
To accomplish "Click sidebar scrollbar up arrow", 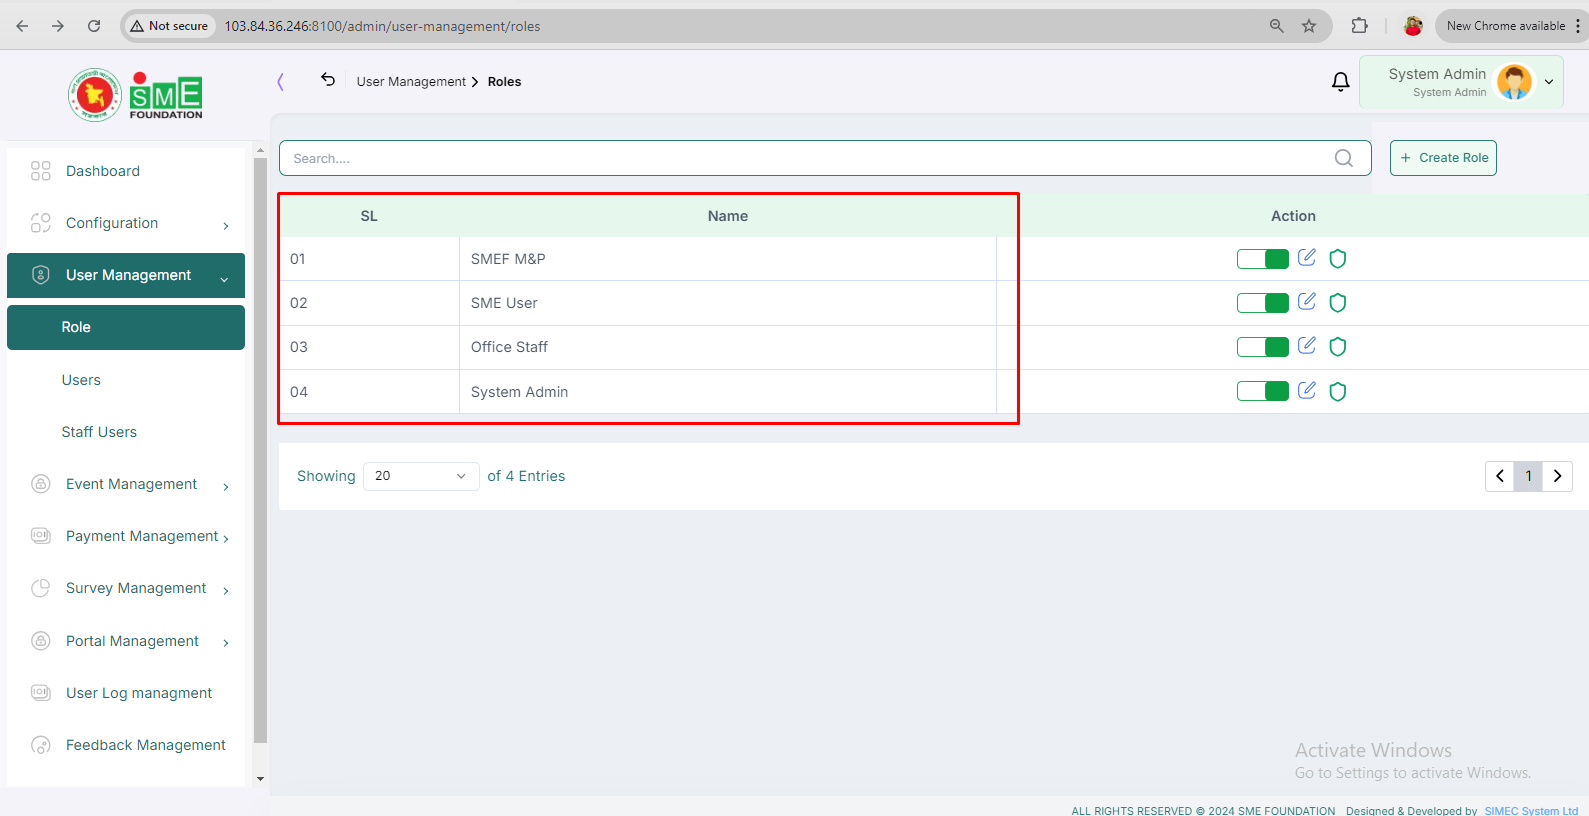I will point(260,150).
